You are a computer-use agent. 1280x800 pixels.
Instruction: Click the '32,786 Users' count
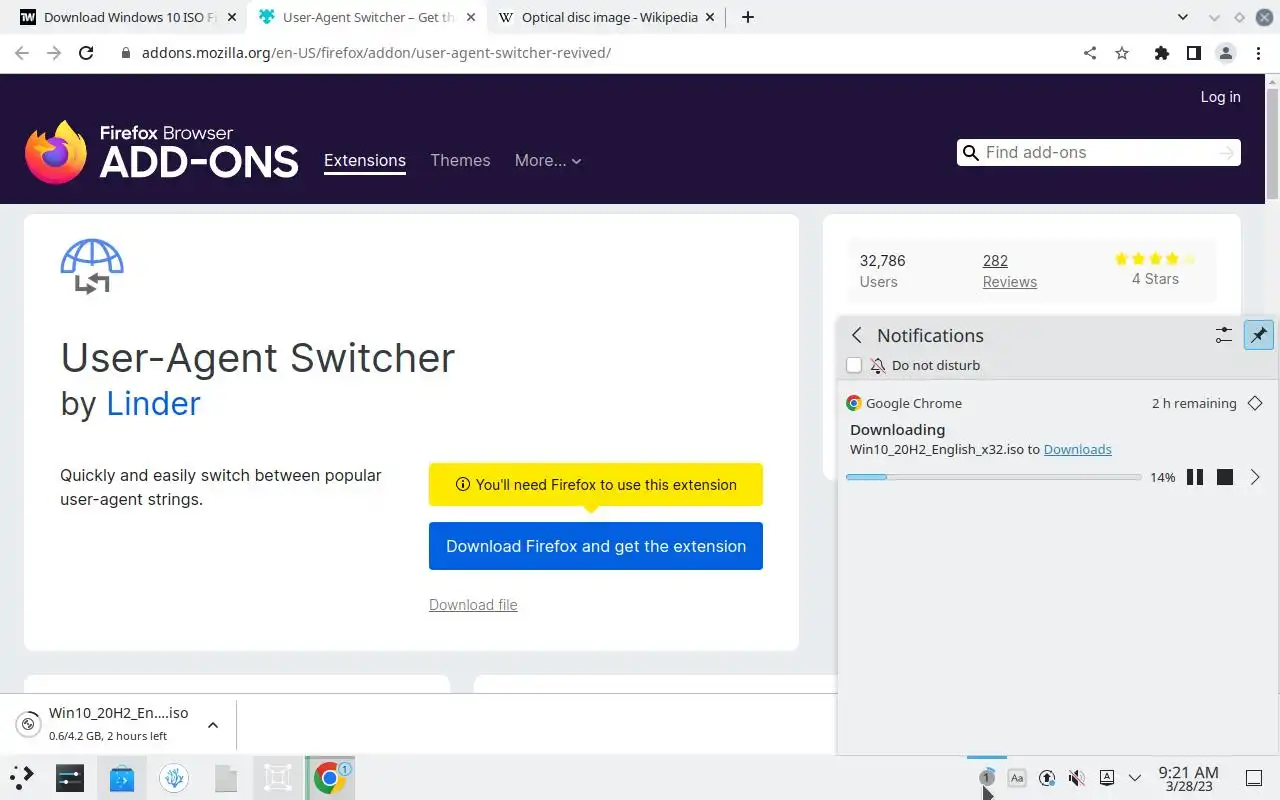[x=882, y=271]
